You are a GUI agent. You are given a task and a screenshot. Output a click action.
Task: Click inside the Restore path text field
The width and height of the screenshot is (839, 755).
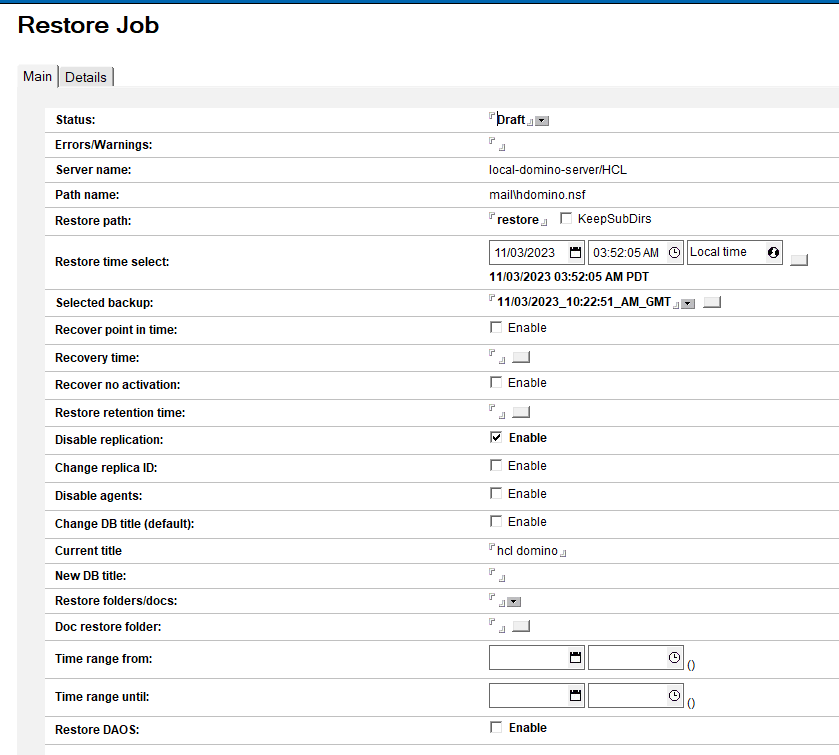coord(515,219)
